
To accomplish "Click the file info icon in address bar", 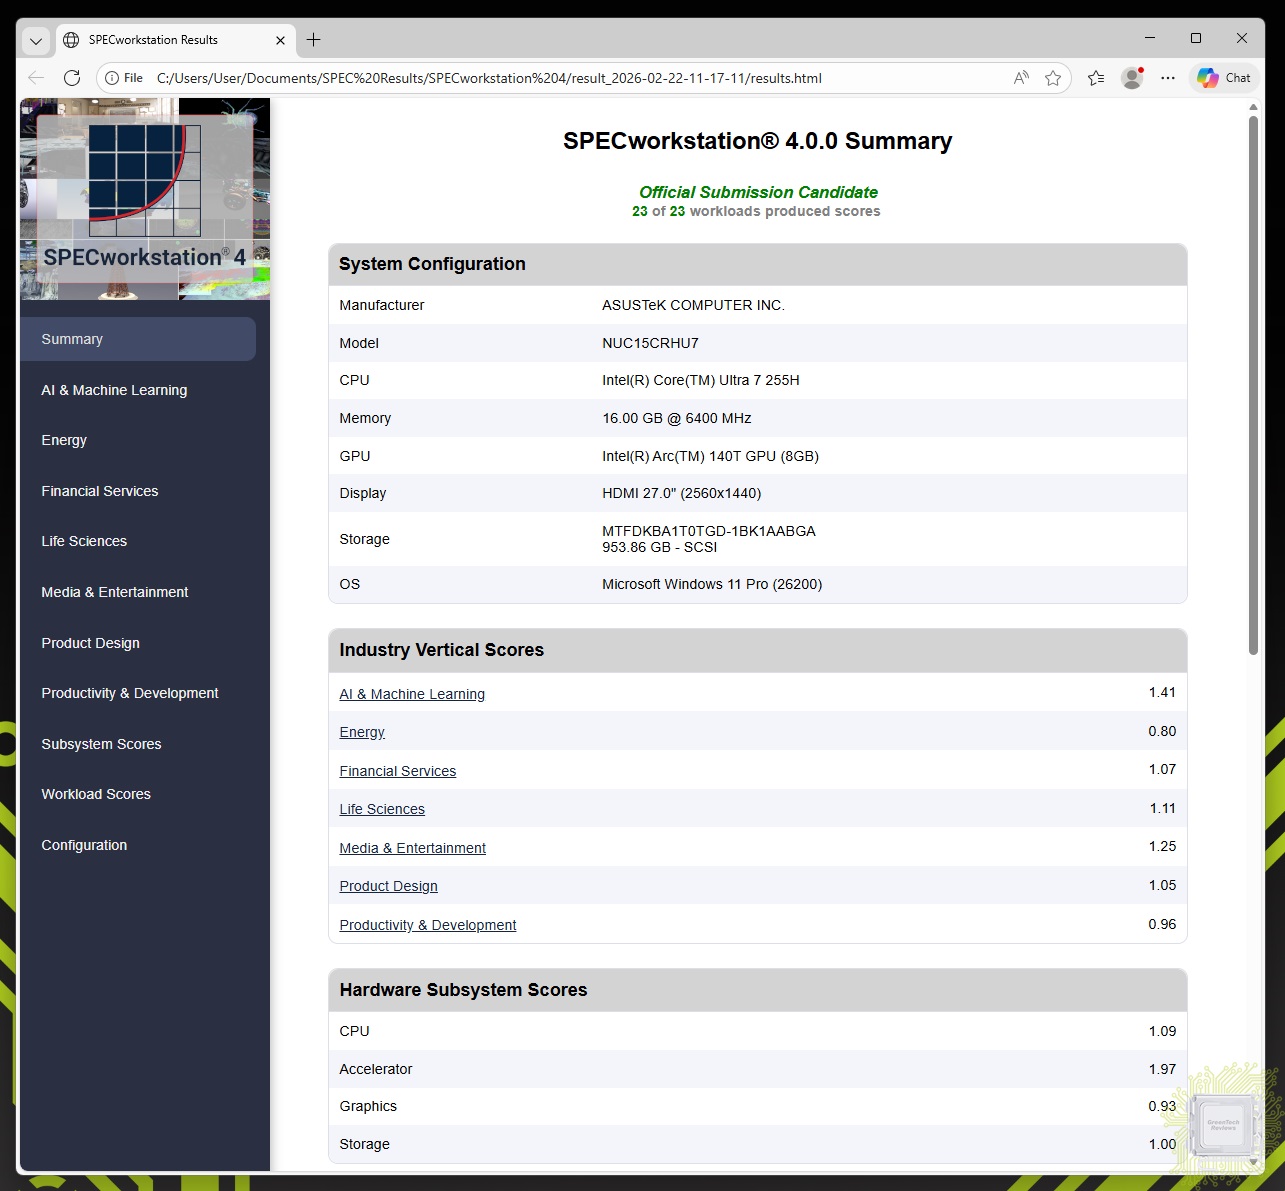I will click(112, 78).
